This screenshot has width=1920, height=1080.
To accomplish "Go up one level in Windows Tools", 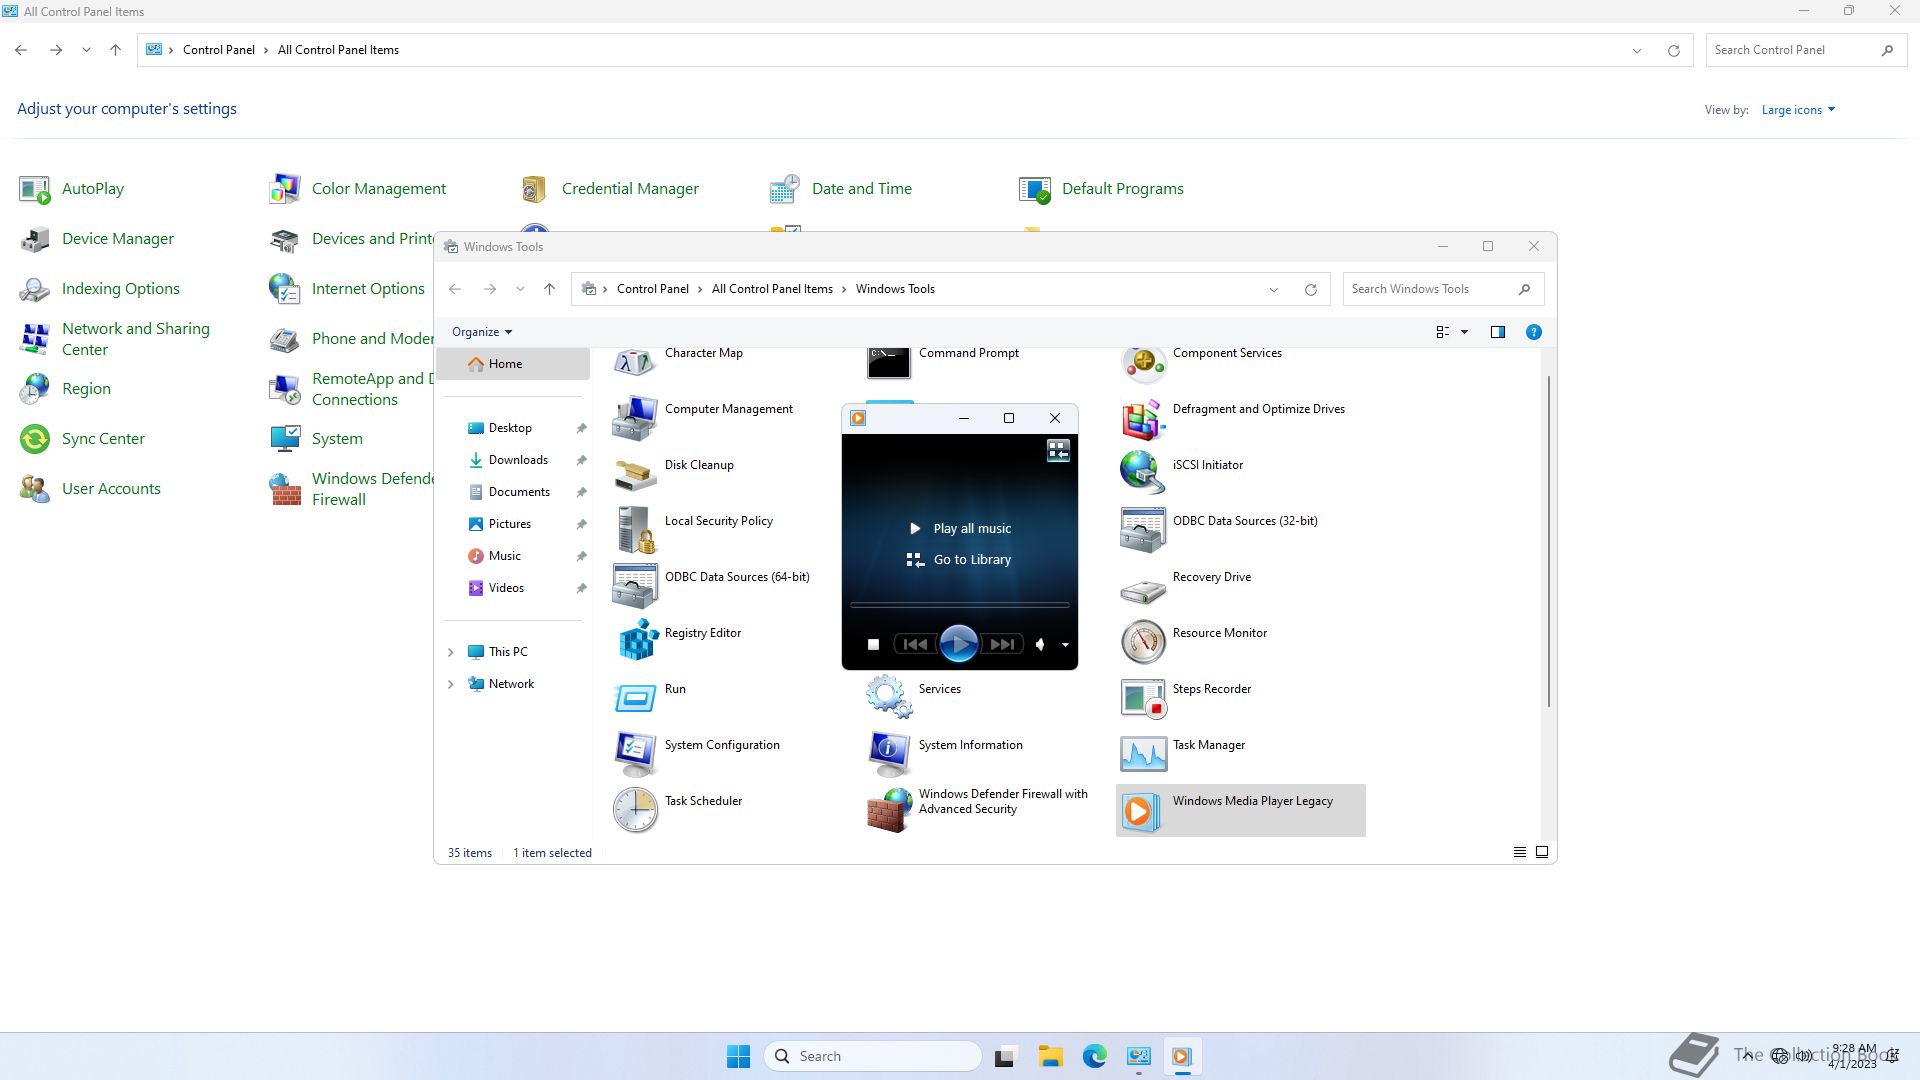I will pos(549,289).
